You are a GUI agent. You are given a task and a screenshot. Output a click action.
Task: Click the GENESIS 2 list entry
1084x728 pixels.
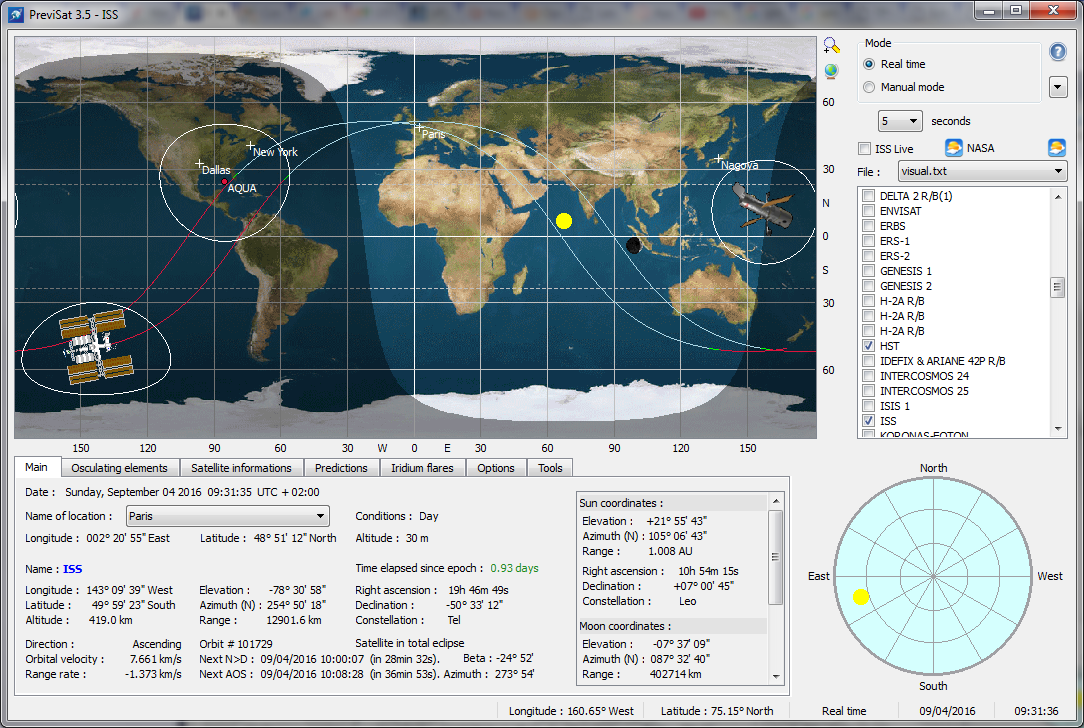point(906,286)
